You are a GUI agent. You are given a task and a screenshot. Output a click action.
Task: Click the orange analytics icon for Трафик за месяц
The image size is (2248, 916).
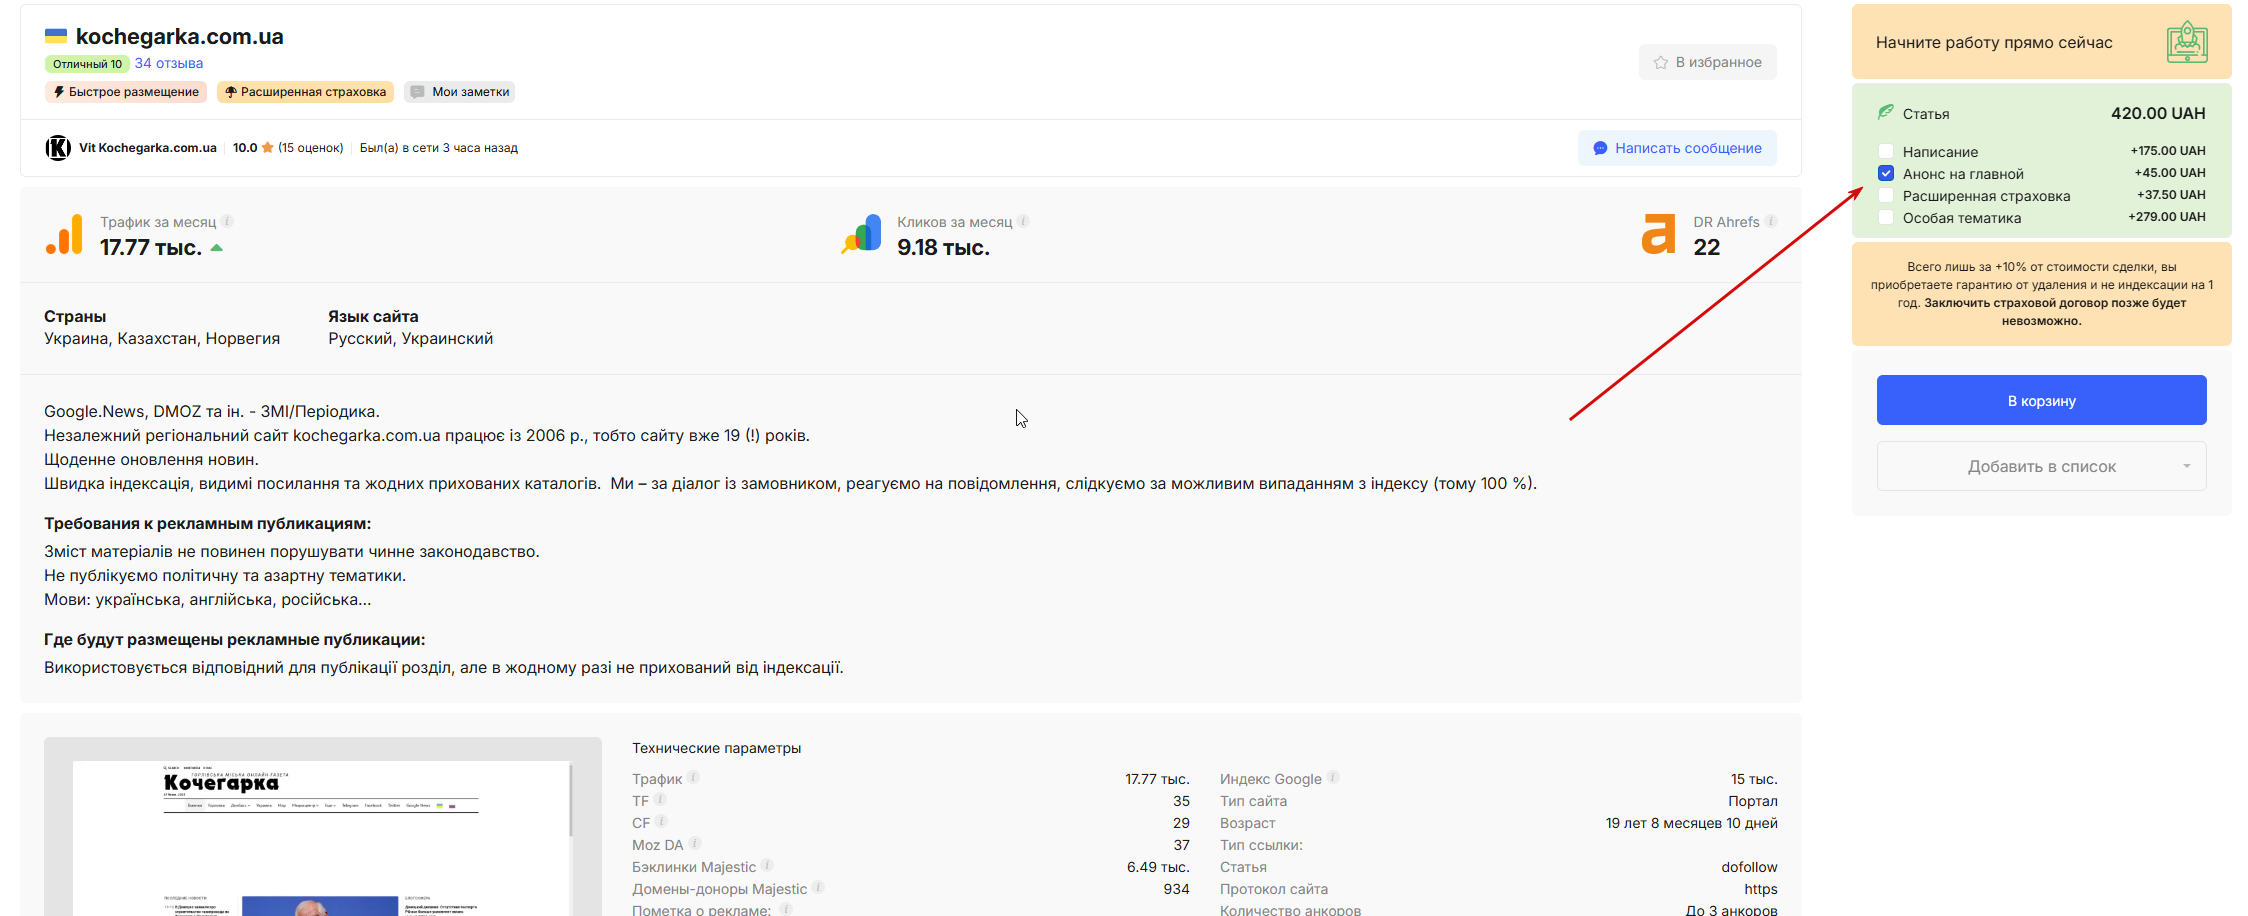pos(65,235)
